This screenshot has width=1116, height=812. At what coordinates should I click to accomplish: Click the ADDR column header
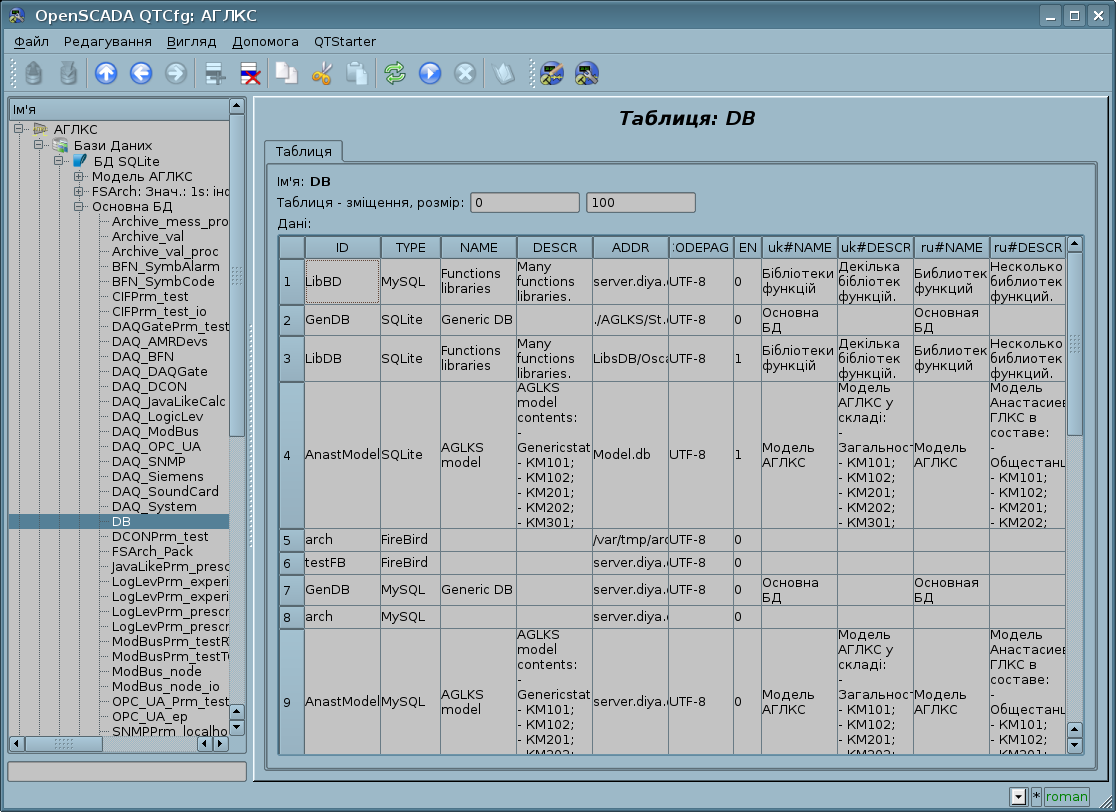[x=630, y=247]
